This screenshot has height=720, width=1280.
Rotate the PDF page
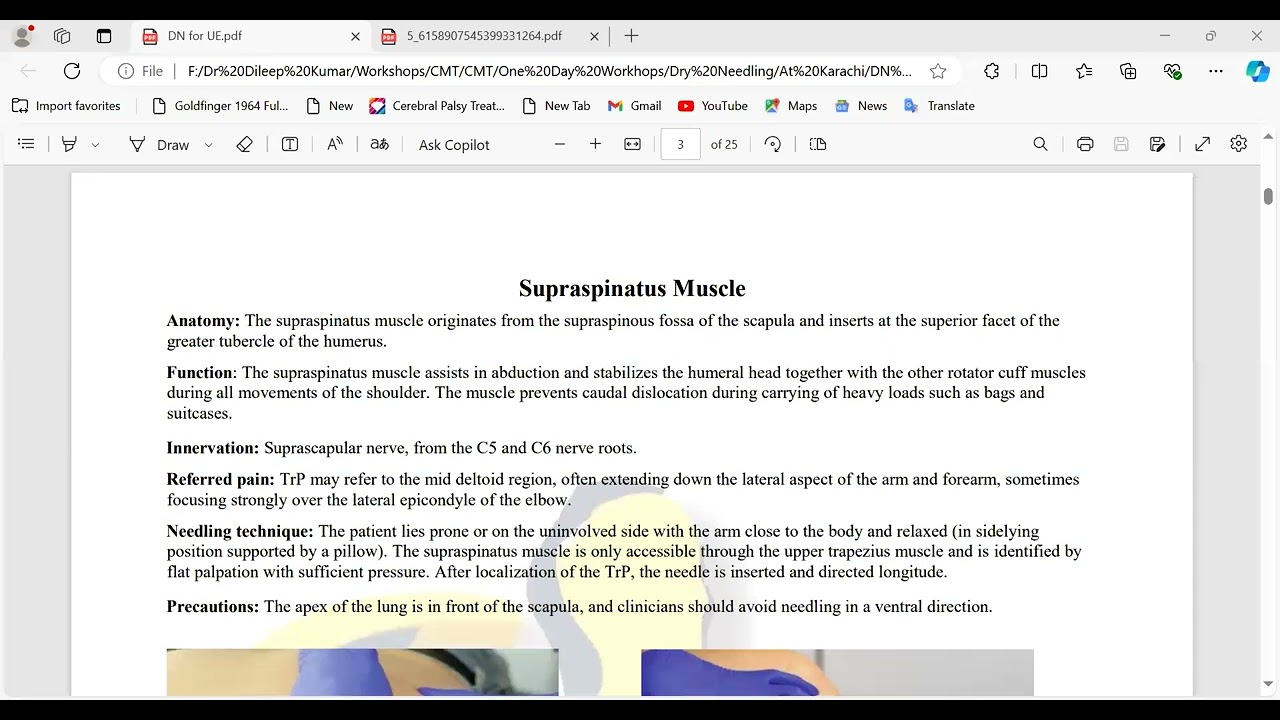[x=772, y=144]
